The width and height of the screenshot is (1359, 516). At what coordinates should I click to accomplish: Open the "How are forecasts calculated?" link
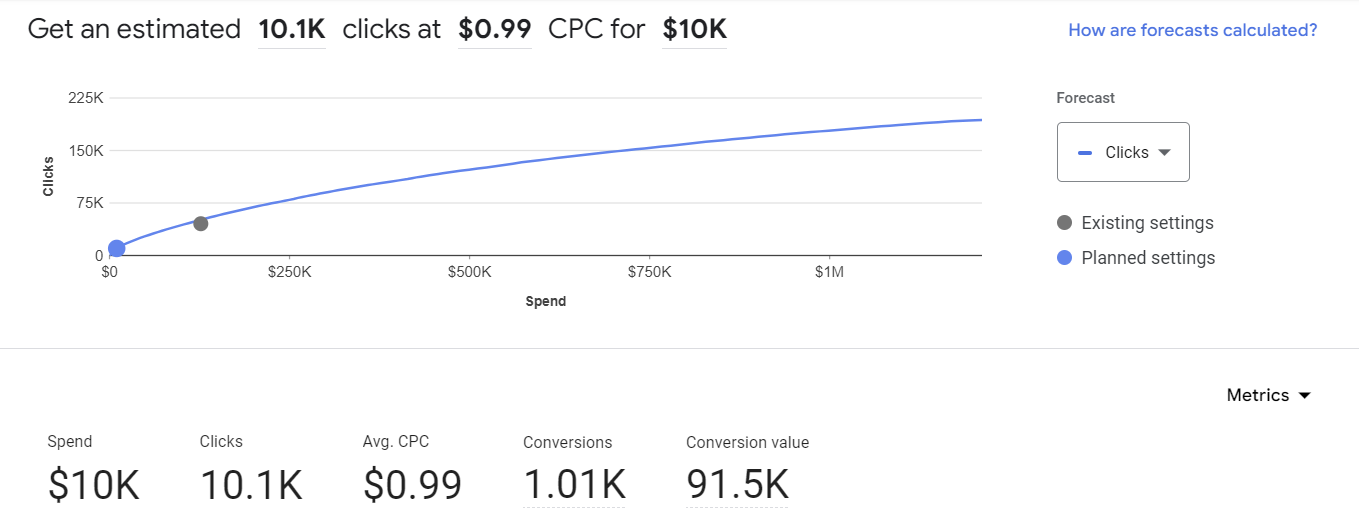pyautogui.click(x=1192, y=30)
